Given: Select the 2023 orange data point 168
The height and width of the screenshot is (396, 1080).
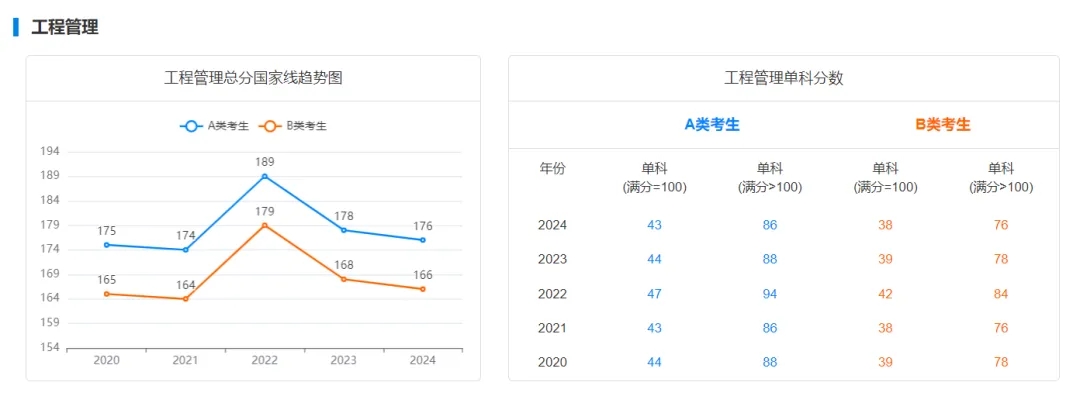Looking at the screenshot, I should [x=344, y=279].
